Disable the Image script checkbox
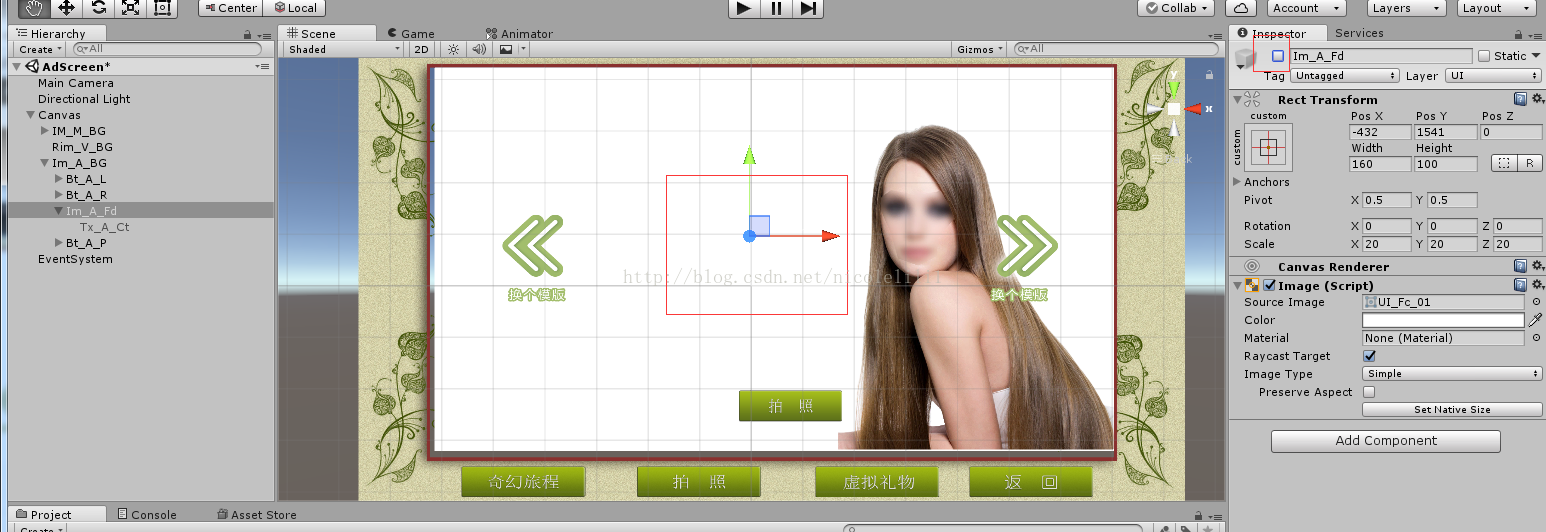The height and width of the screenshot is (532, 1546). (x=1269, y=285)
